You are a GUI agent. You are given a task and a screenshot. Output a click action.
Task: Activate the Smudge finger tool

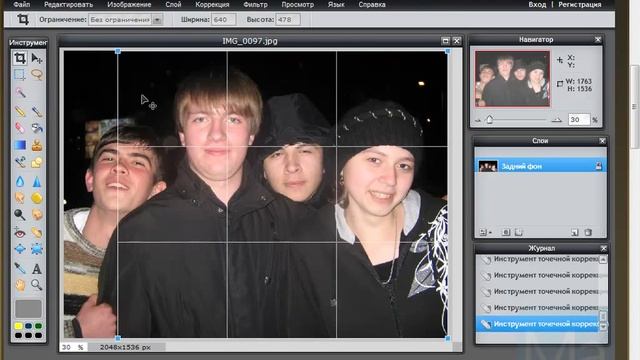pos(20,198)
